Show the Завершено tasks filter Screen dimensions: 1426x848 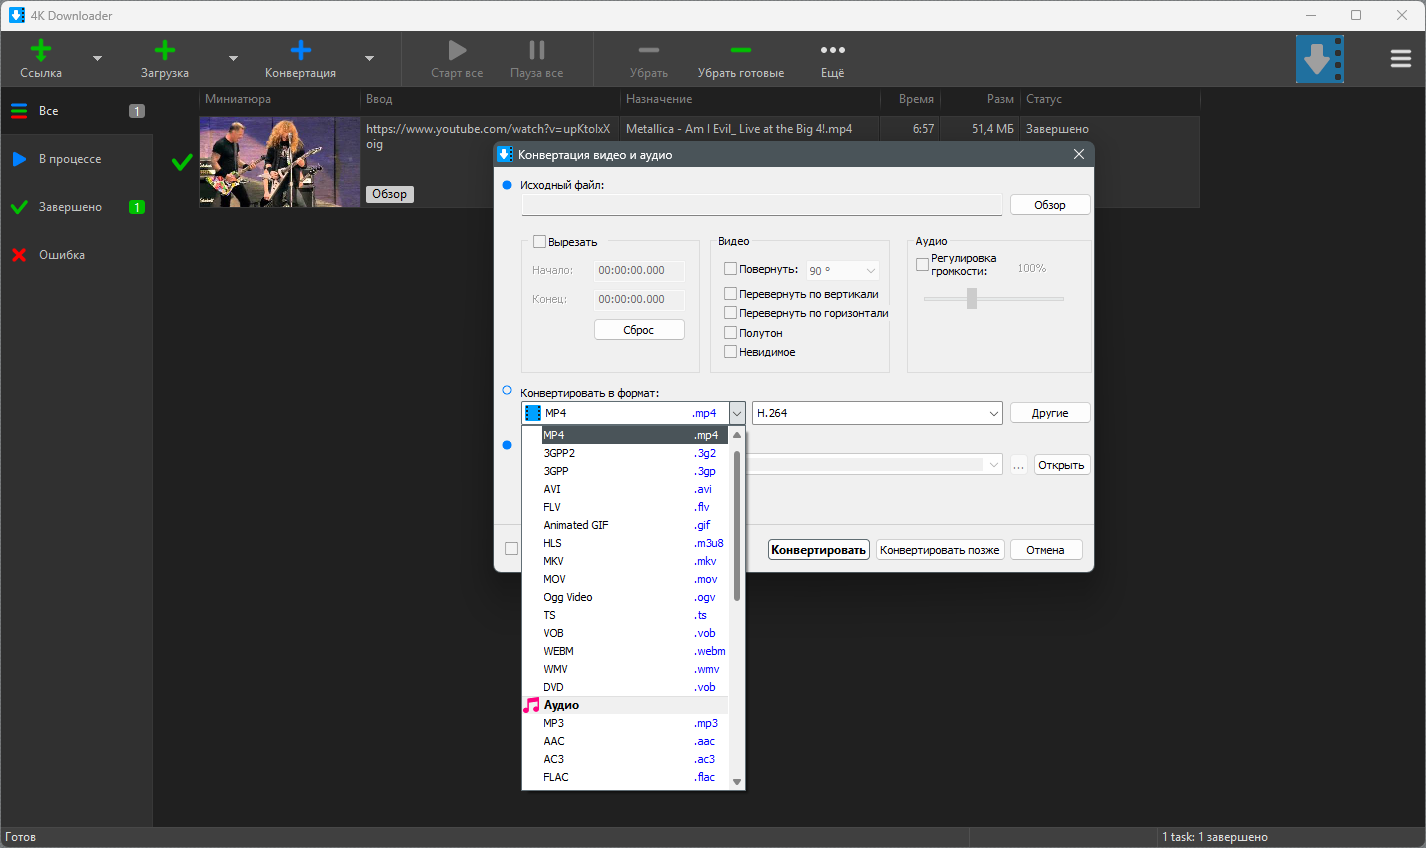coord(76,207)
